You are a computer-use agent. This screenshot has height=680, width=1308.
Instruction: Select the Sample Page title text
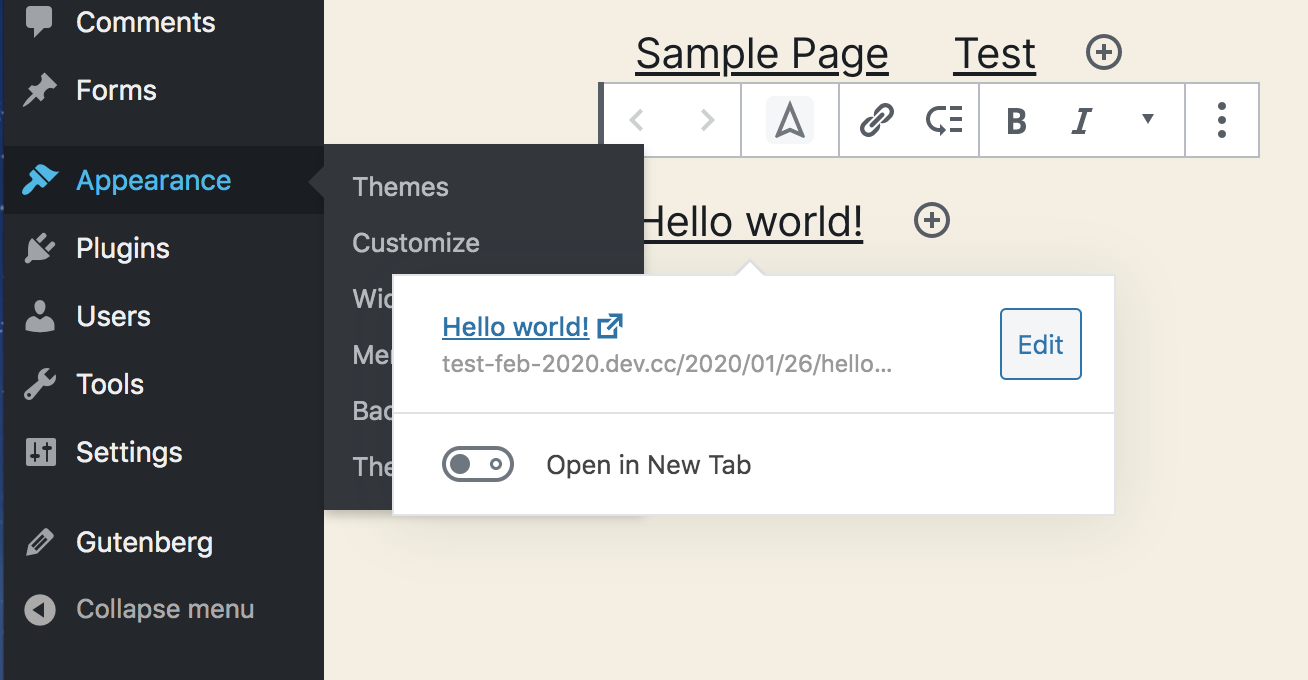[761, 53]
